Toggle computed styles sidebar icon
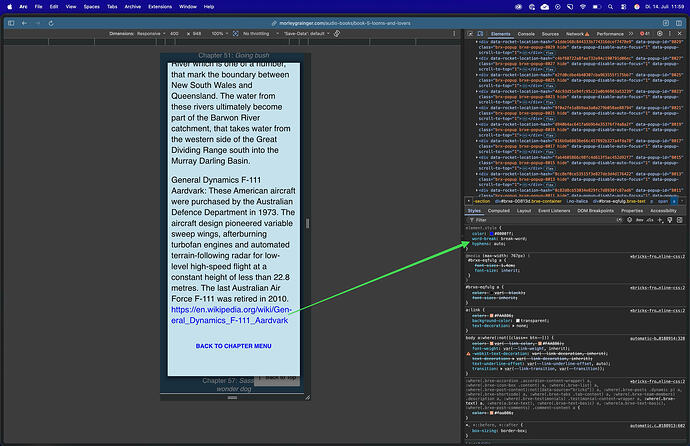 coord(679,220)
